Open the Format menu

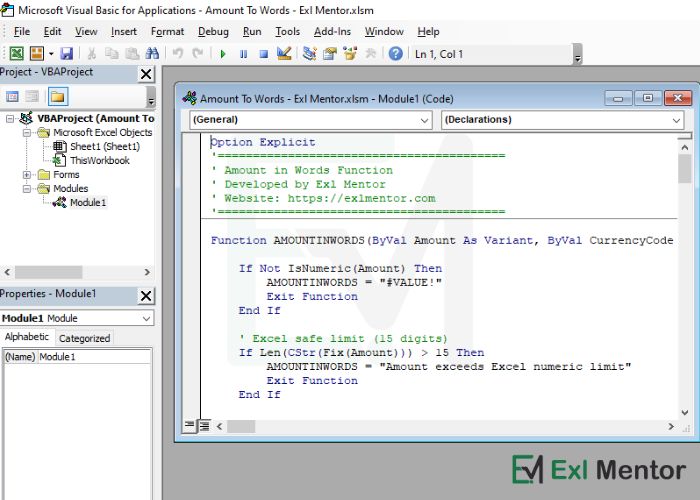click(167, 32)
